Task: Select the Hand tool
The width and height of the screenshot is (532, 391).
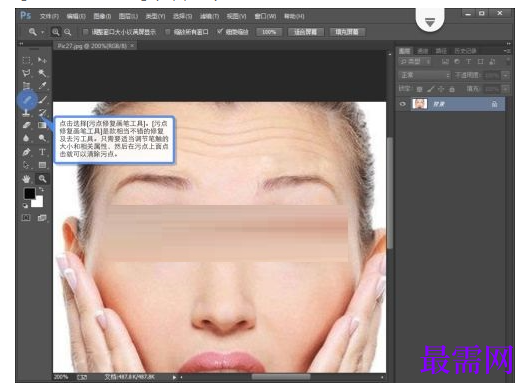Action: 26,179
